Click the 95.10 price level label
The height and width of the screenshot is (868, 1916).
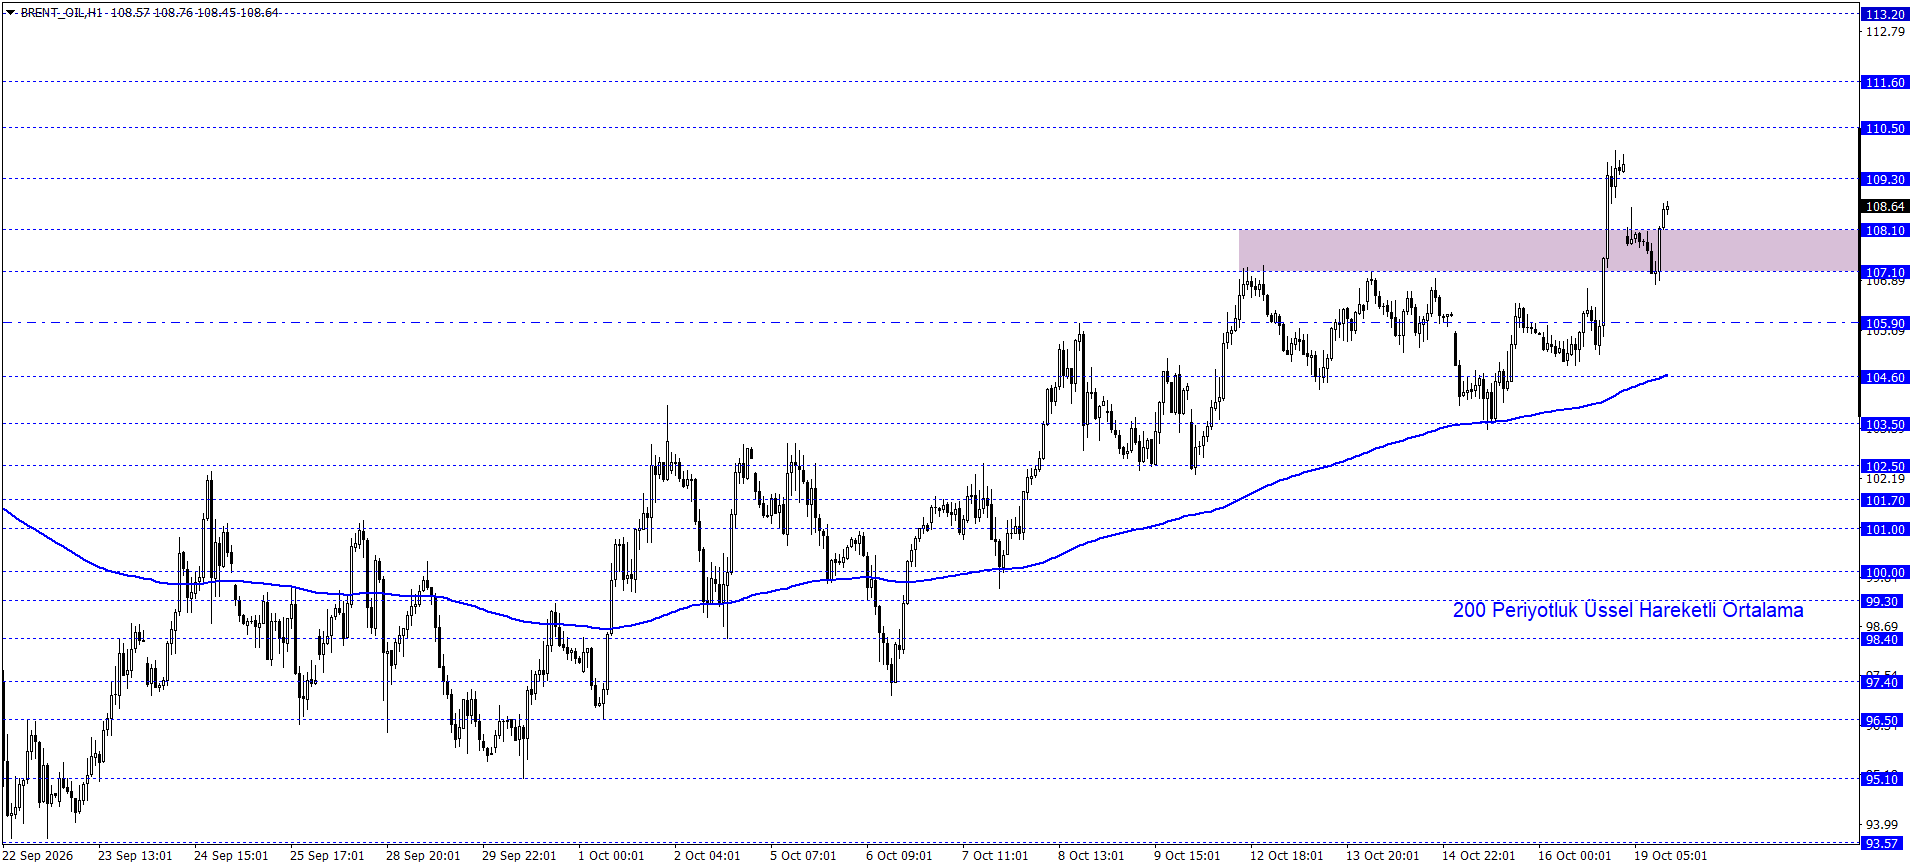click(1884, 779)
